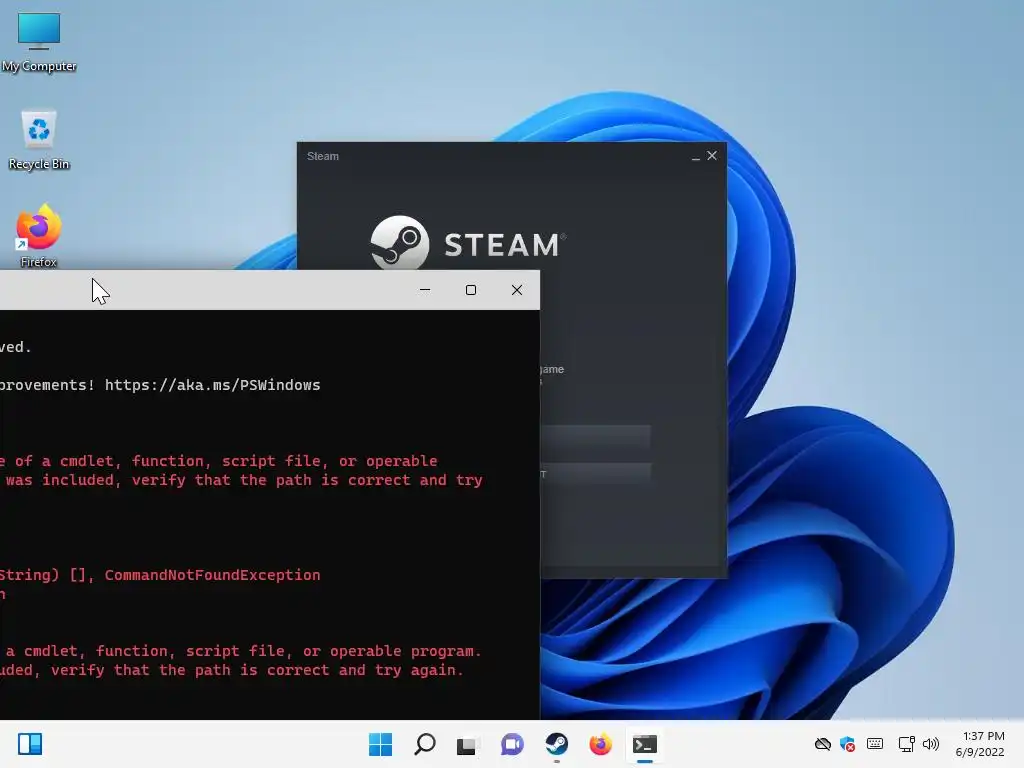
Task: Click the Steam logo in the Steam window
Action: (x=468, y=242)
